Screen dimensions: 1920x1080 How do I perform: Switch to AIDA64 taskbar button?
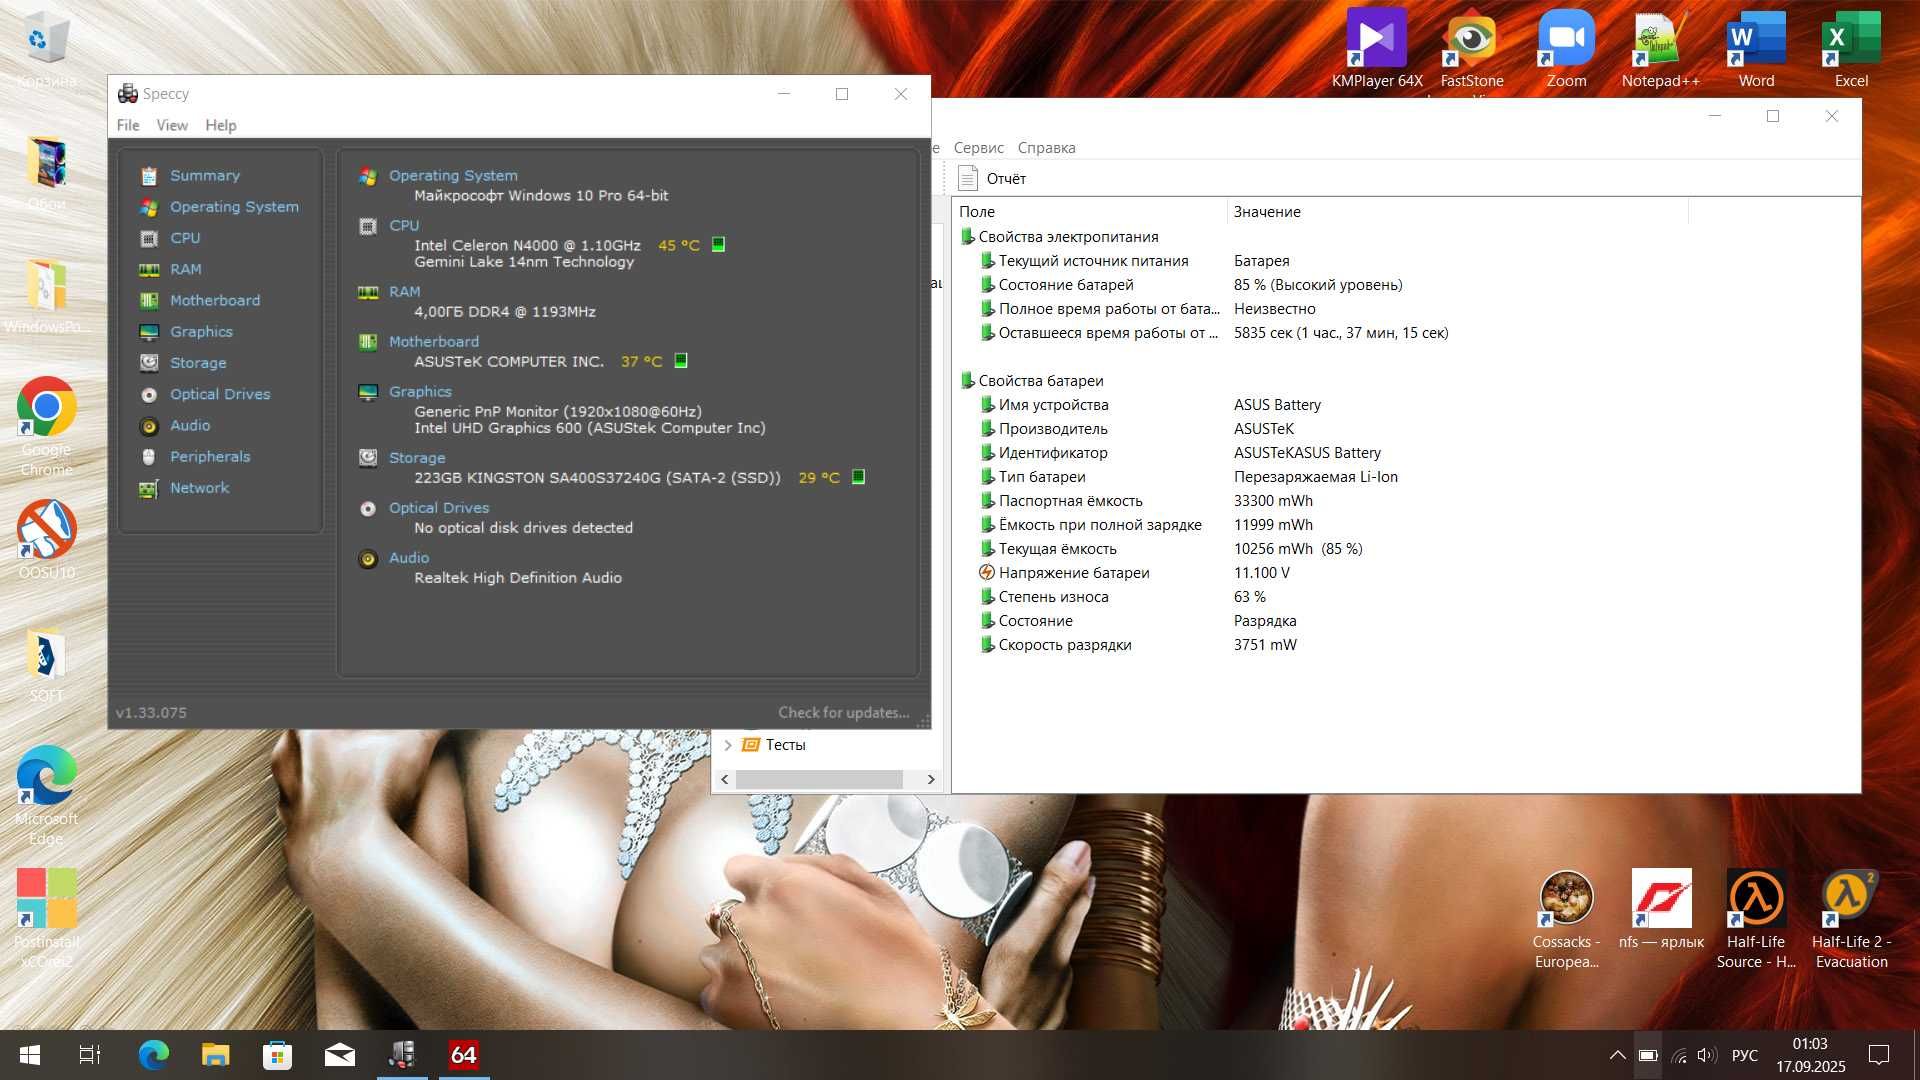click(464, 1055)
